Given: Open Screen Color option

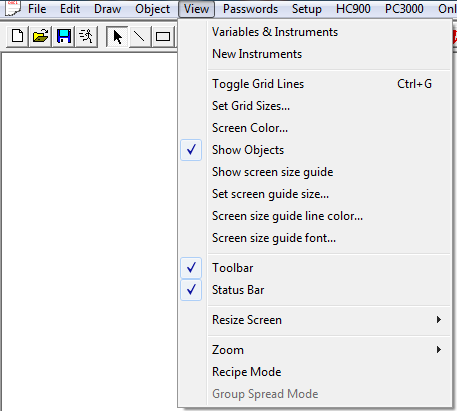Looking at the screenshot, I should (x=315, y=128).
